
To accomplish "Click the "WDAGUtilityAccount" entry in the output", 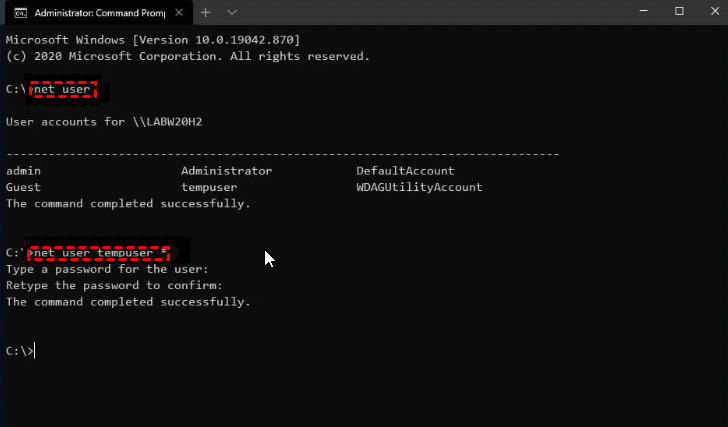I will (x=419, y=187).
